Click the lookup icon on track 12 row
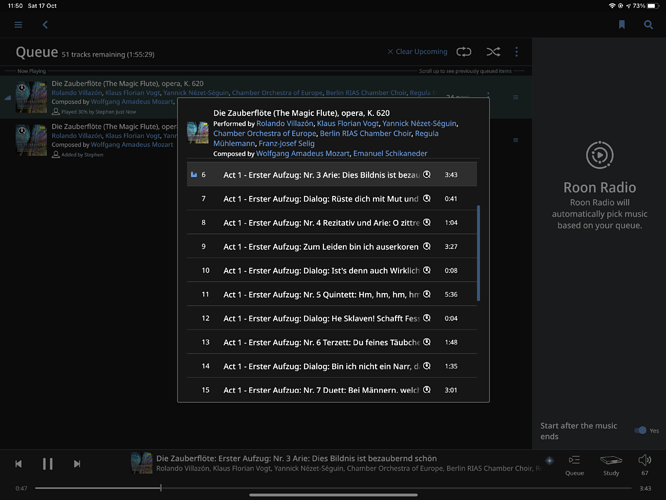 pos(427,318)
